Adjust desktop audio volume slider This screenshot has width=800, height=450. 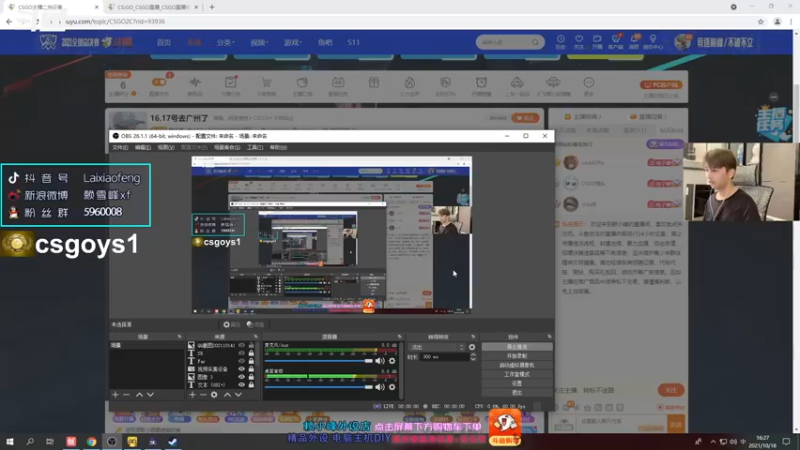pos(318,387)
